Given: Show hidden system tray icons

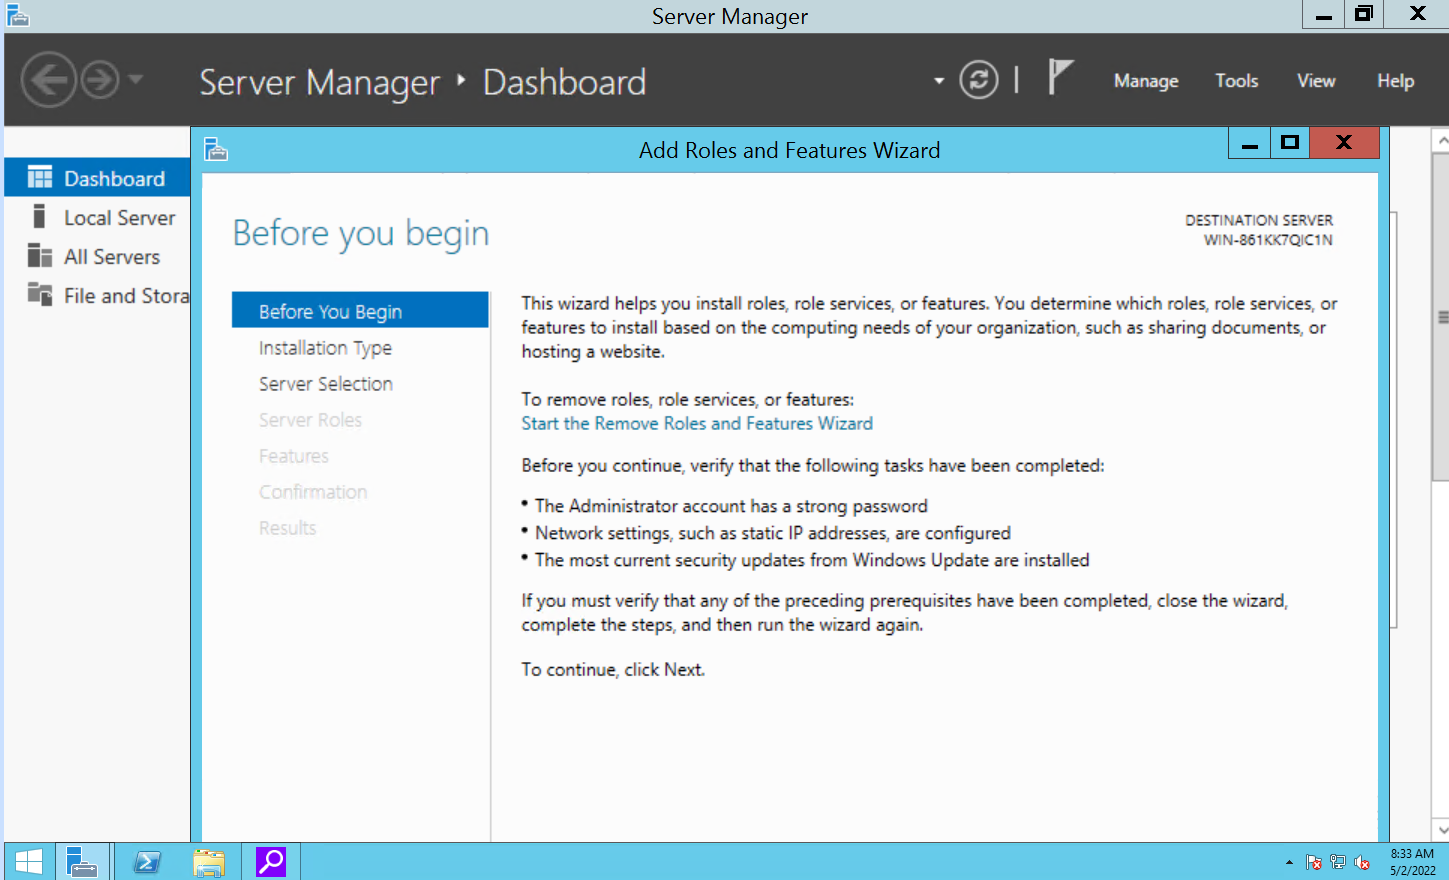Looking at the screenshot, I should tap(1289, 862).
